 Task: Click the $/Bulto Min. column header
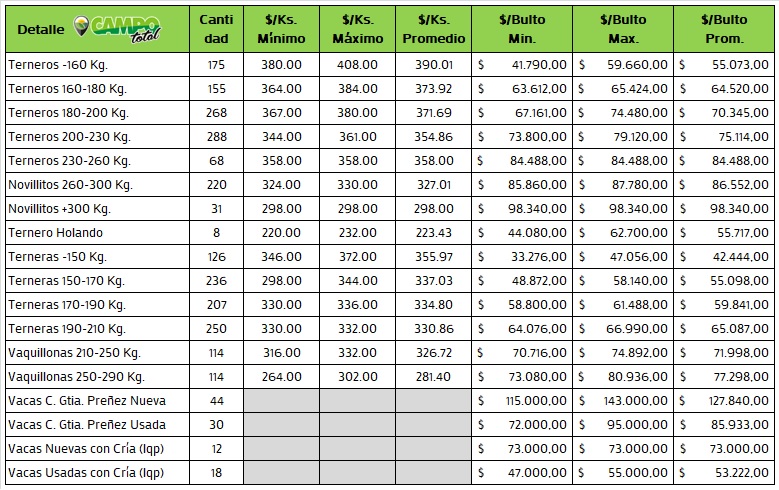[522, 29]
